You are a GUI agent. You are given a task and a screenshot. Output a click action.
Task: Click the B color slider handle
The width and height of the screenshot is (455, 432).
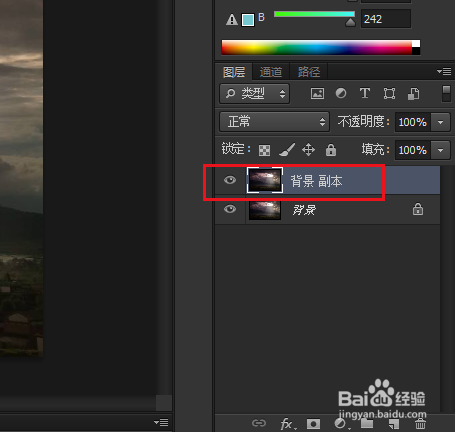[x=350, y=22]
